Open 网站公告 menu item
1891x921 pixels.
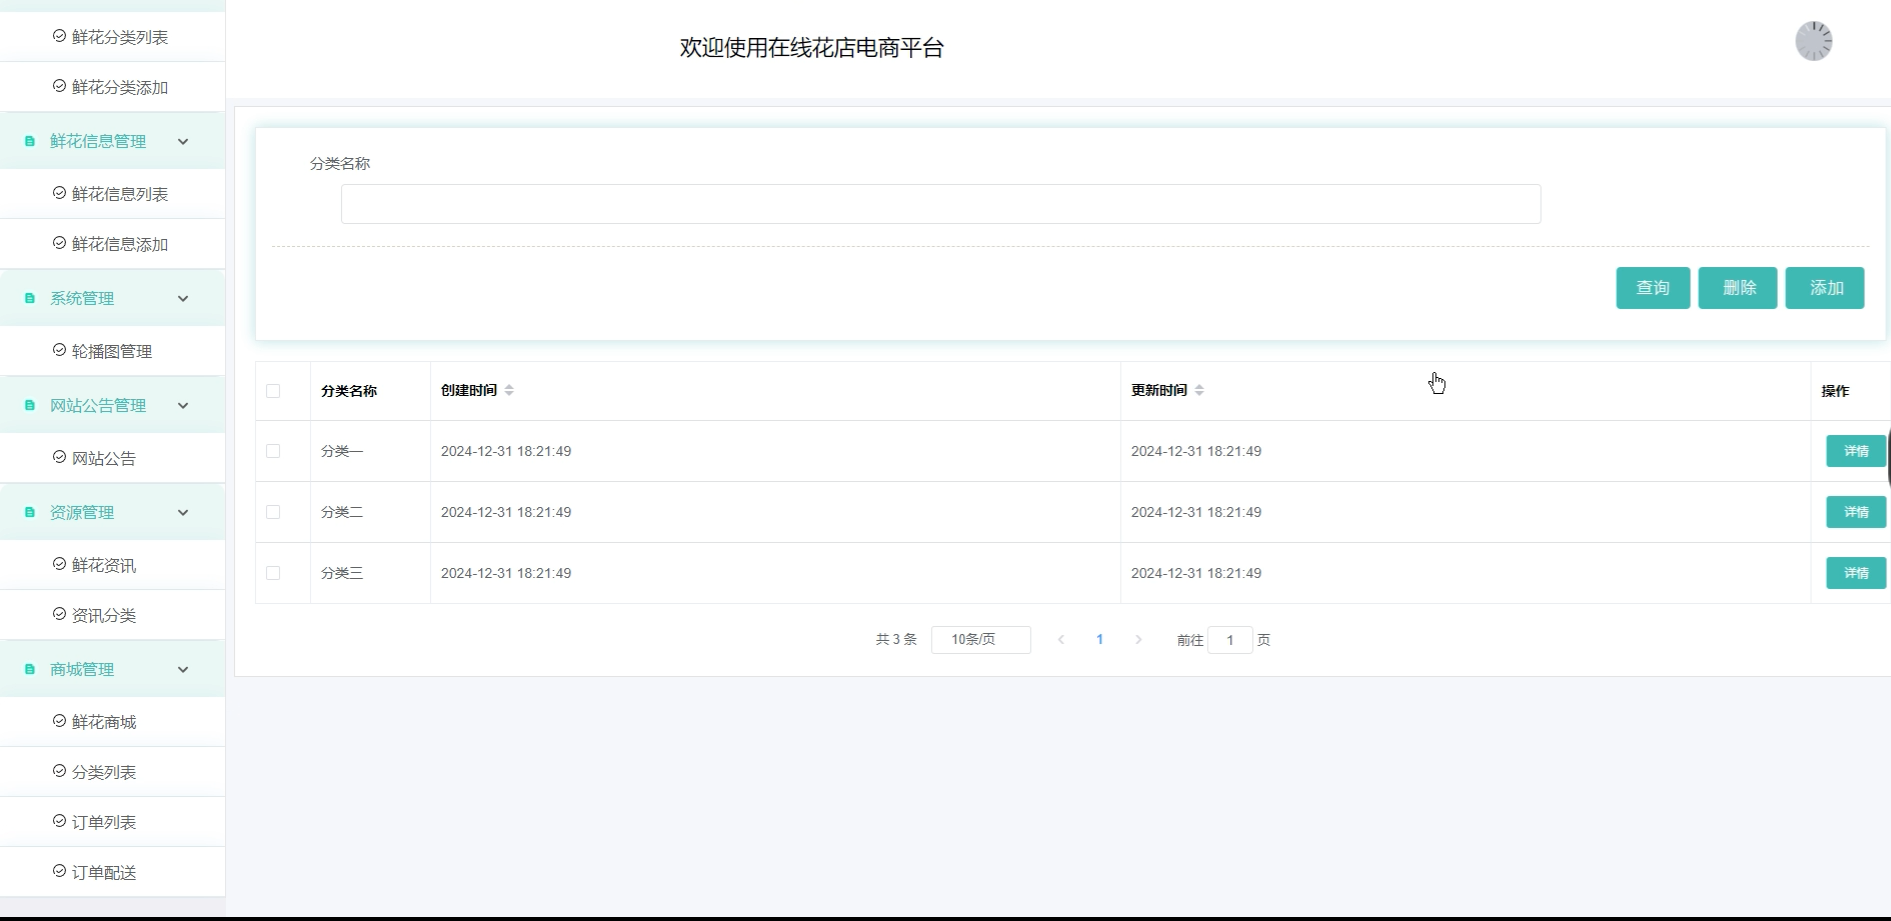[112, 458]
